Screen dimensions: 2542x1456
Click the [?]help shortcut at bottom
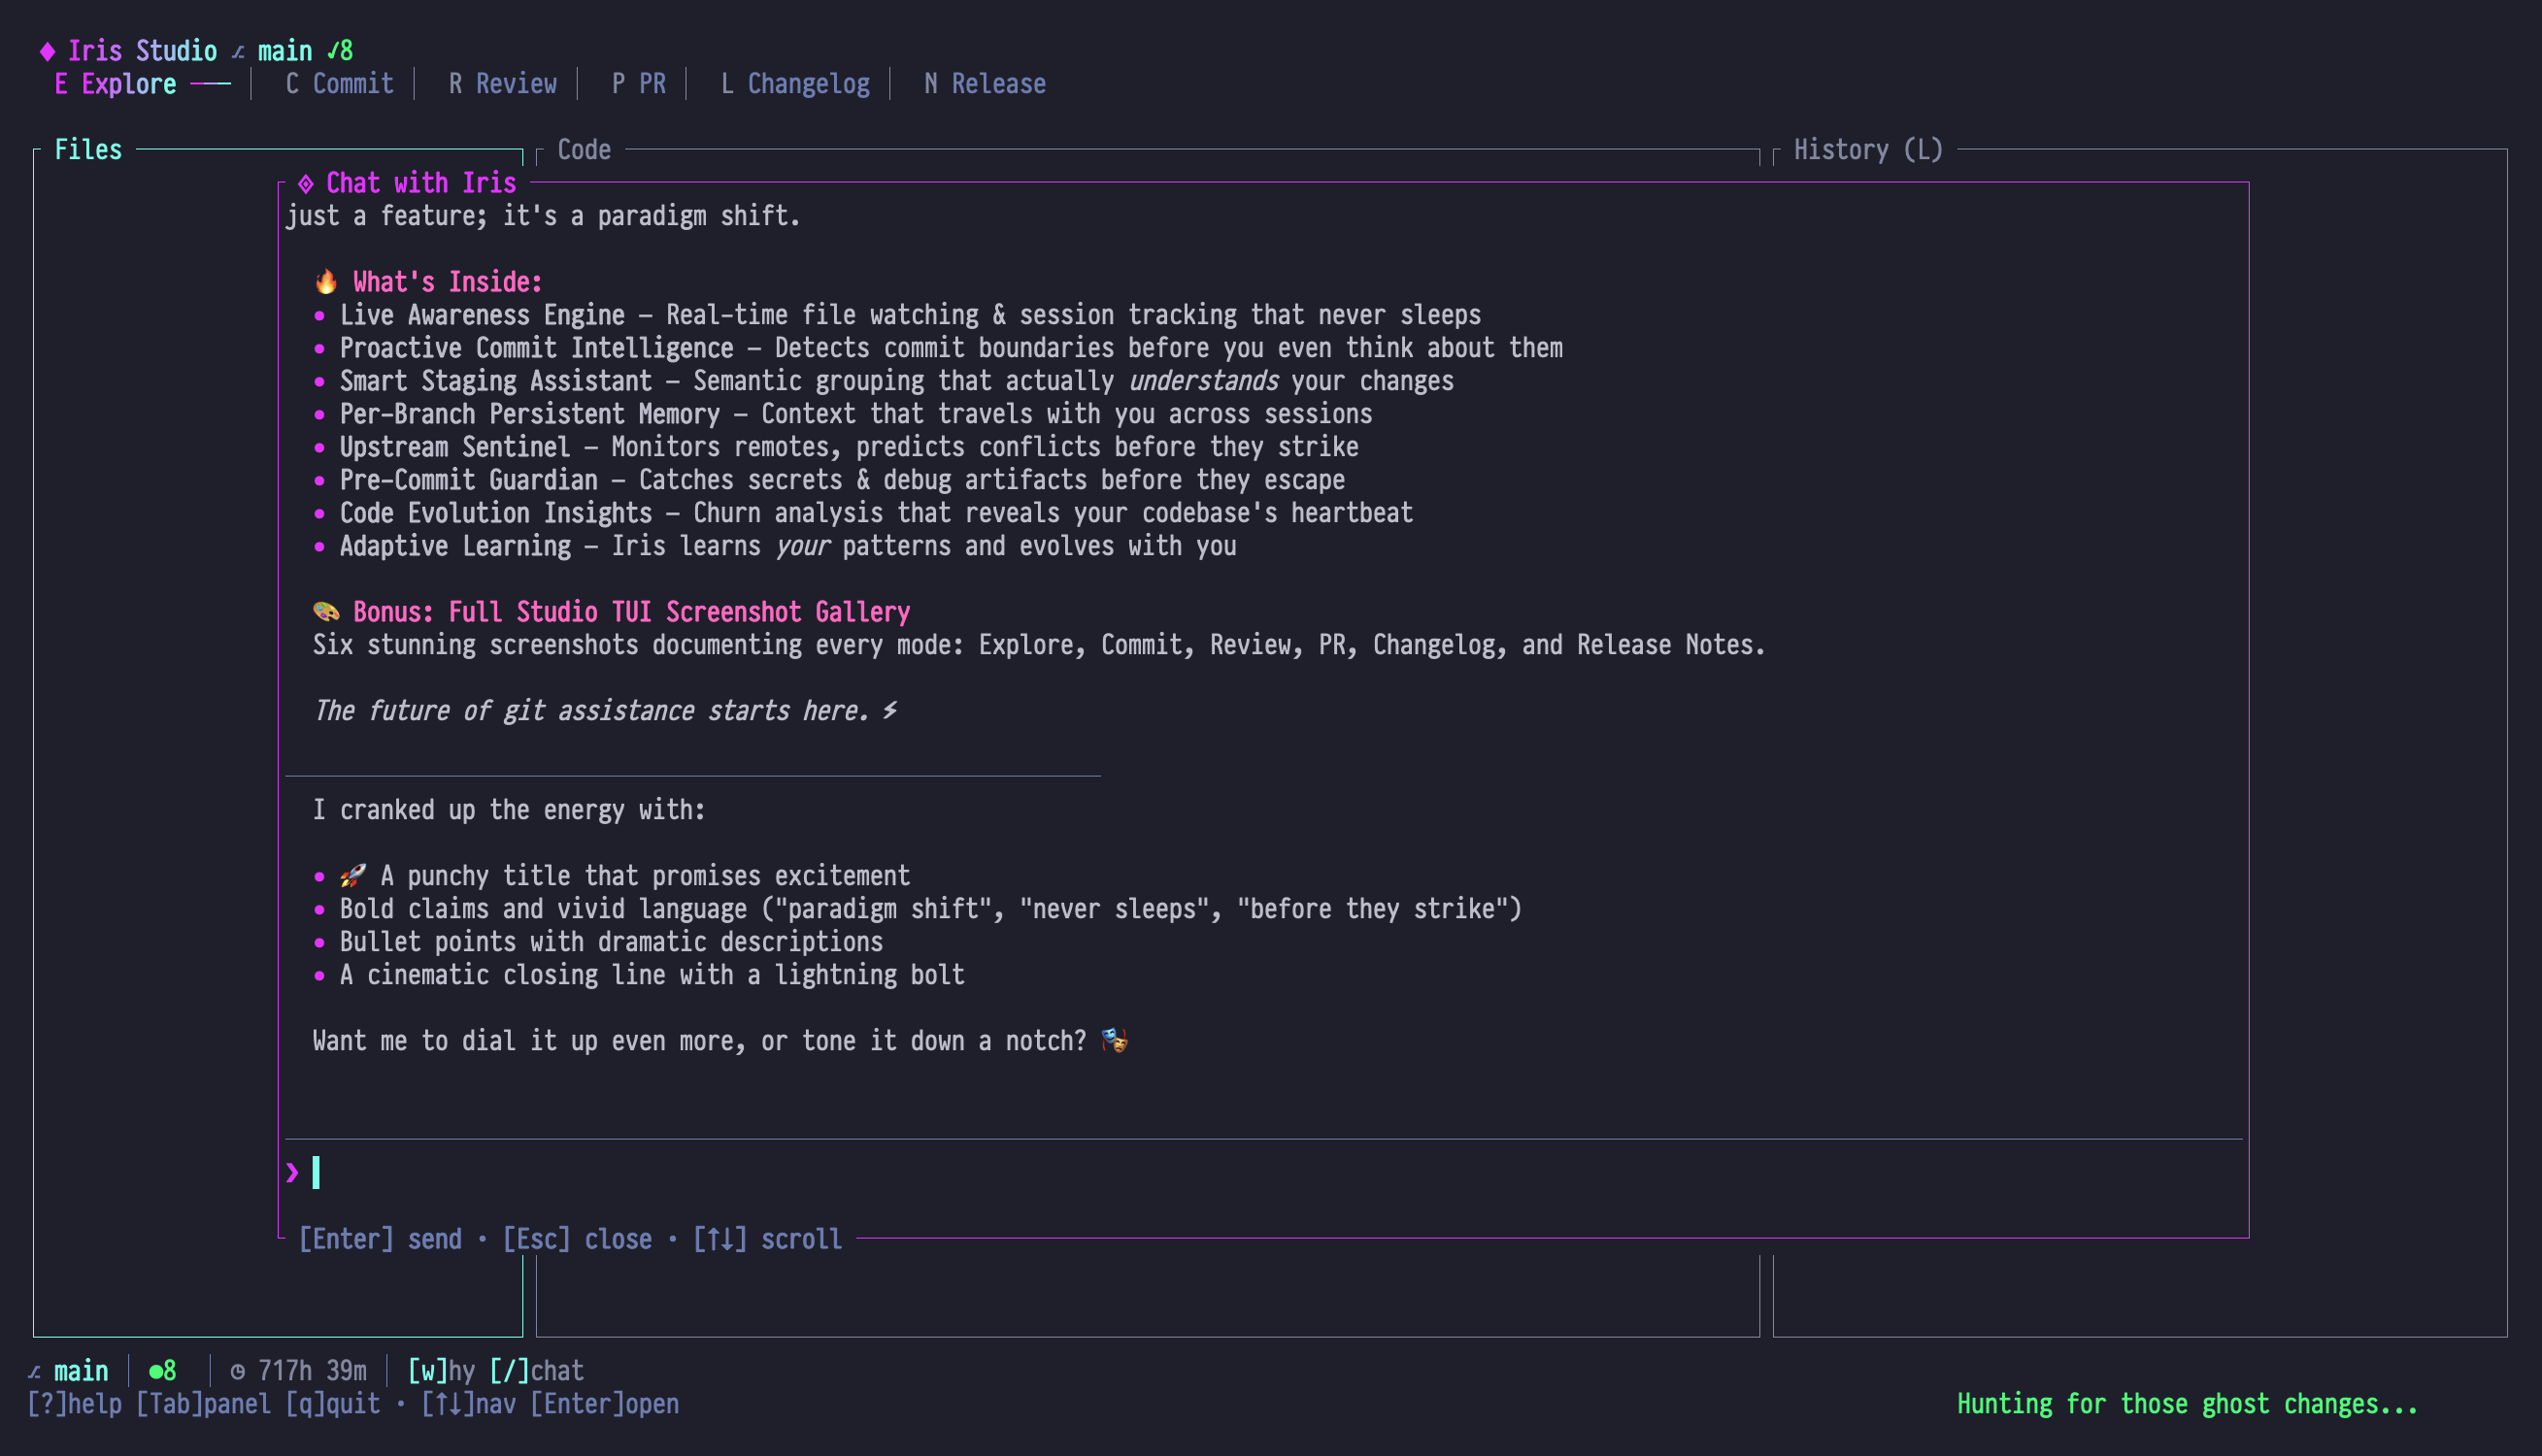[74, 1404]
